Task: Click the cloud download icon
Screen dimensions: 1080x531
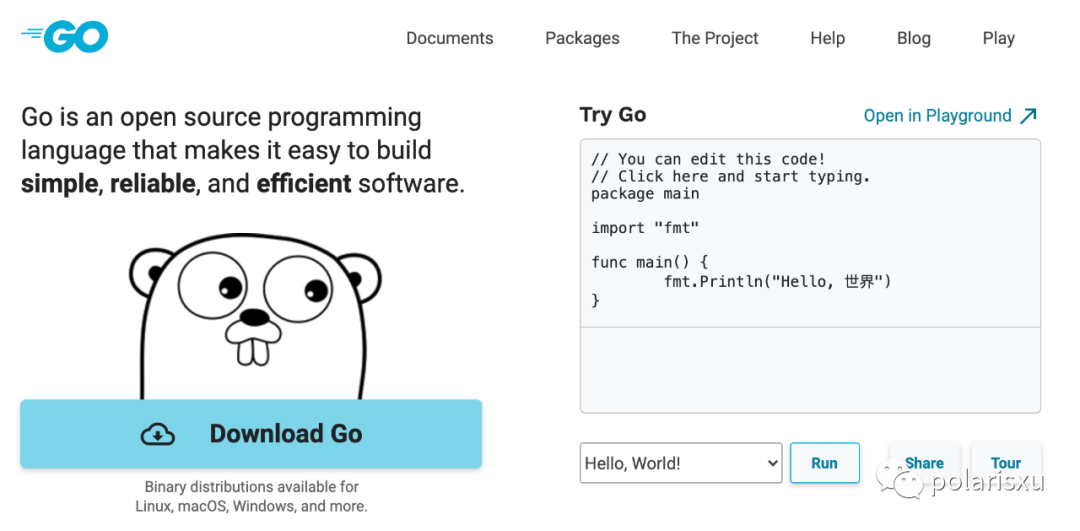Action: 158,434
